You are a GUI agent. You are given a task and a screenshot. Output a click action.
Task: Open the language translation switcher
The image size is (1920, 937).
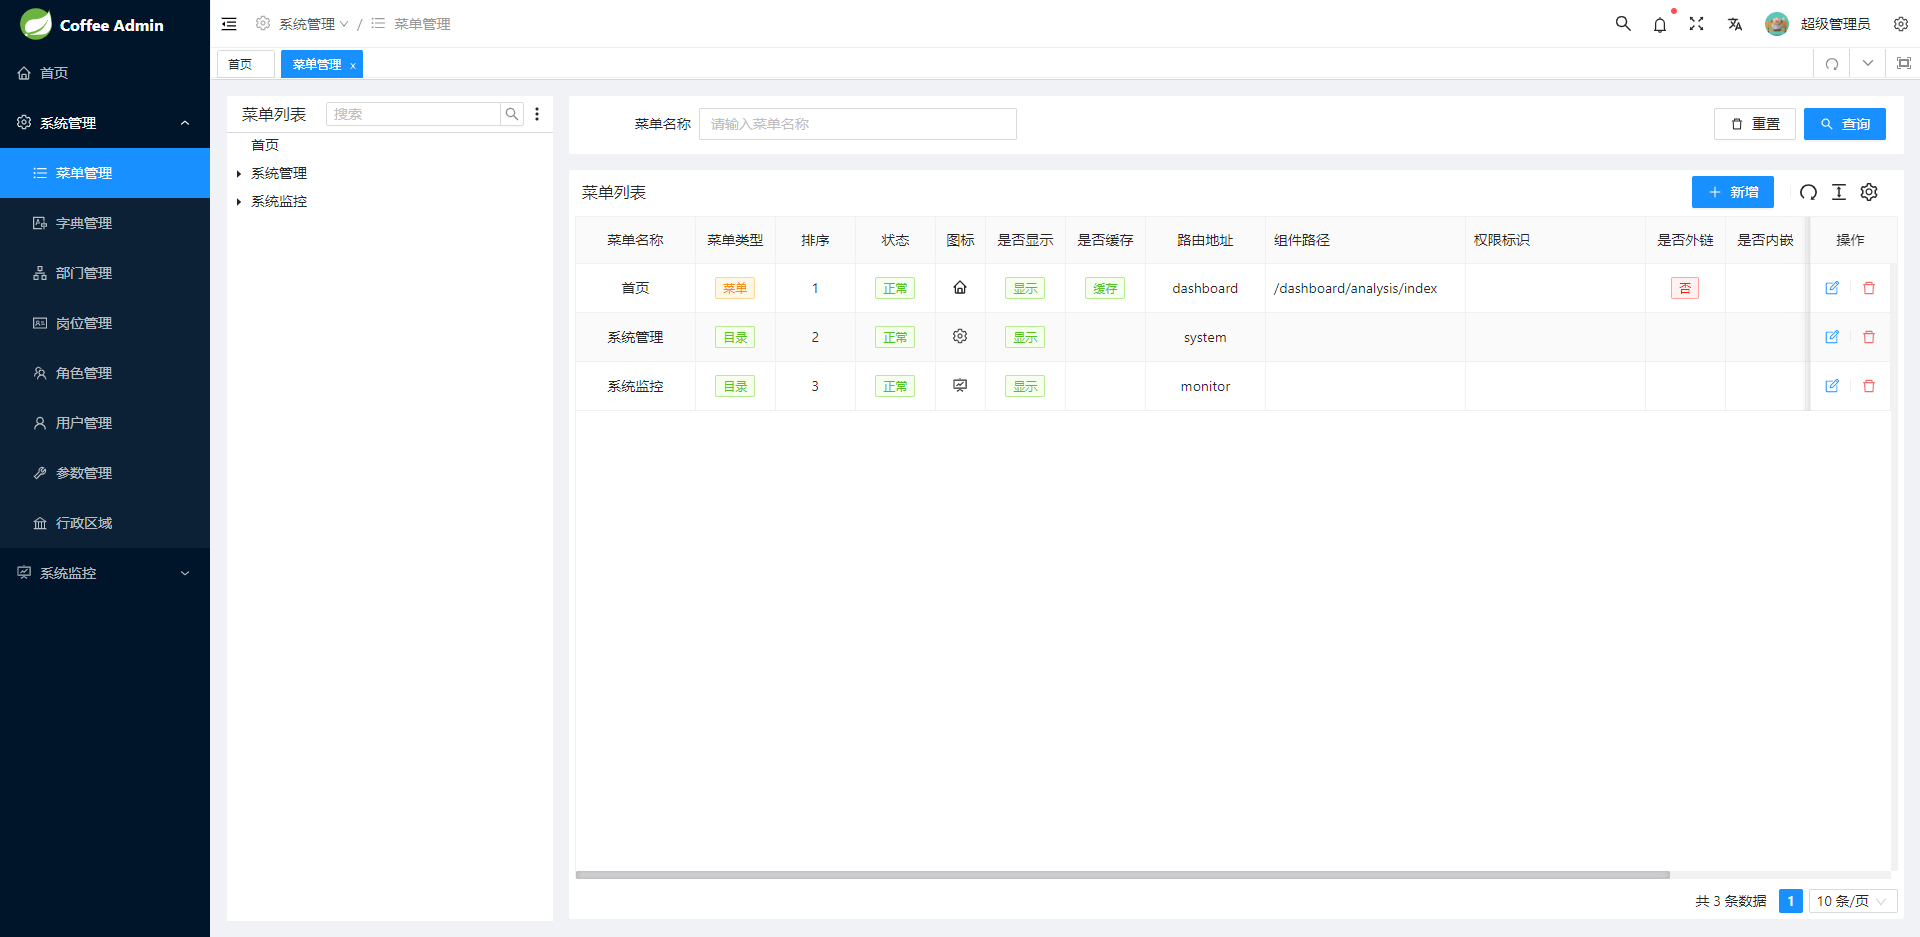point(1735,24)
